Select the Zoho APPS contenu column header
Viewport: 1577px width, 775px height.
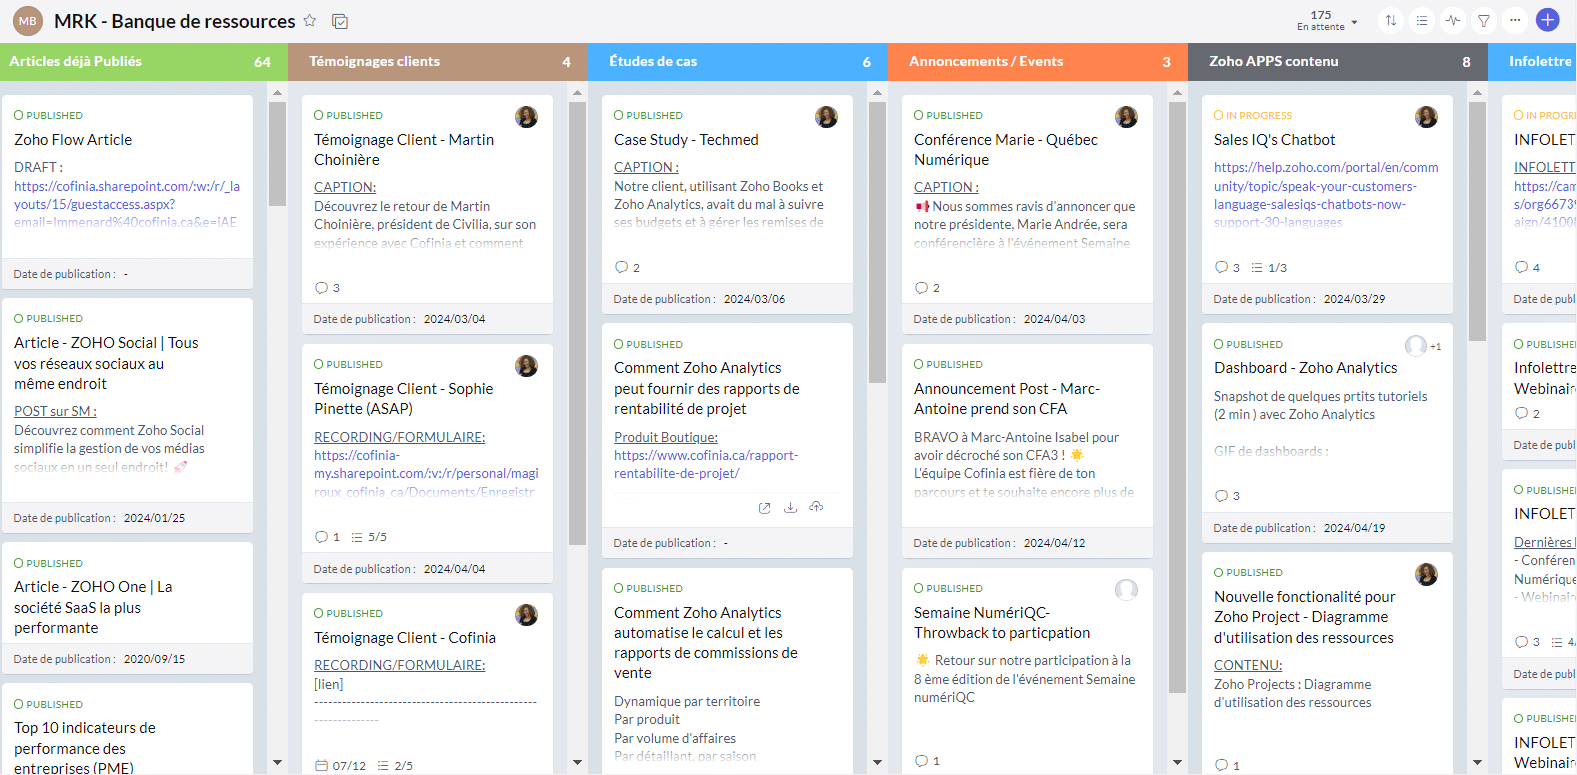pyautogui.click(x=1338, y=62)
